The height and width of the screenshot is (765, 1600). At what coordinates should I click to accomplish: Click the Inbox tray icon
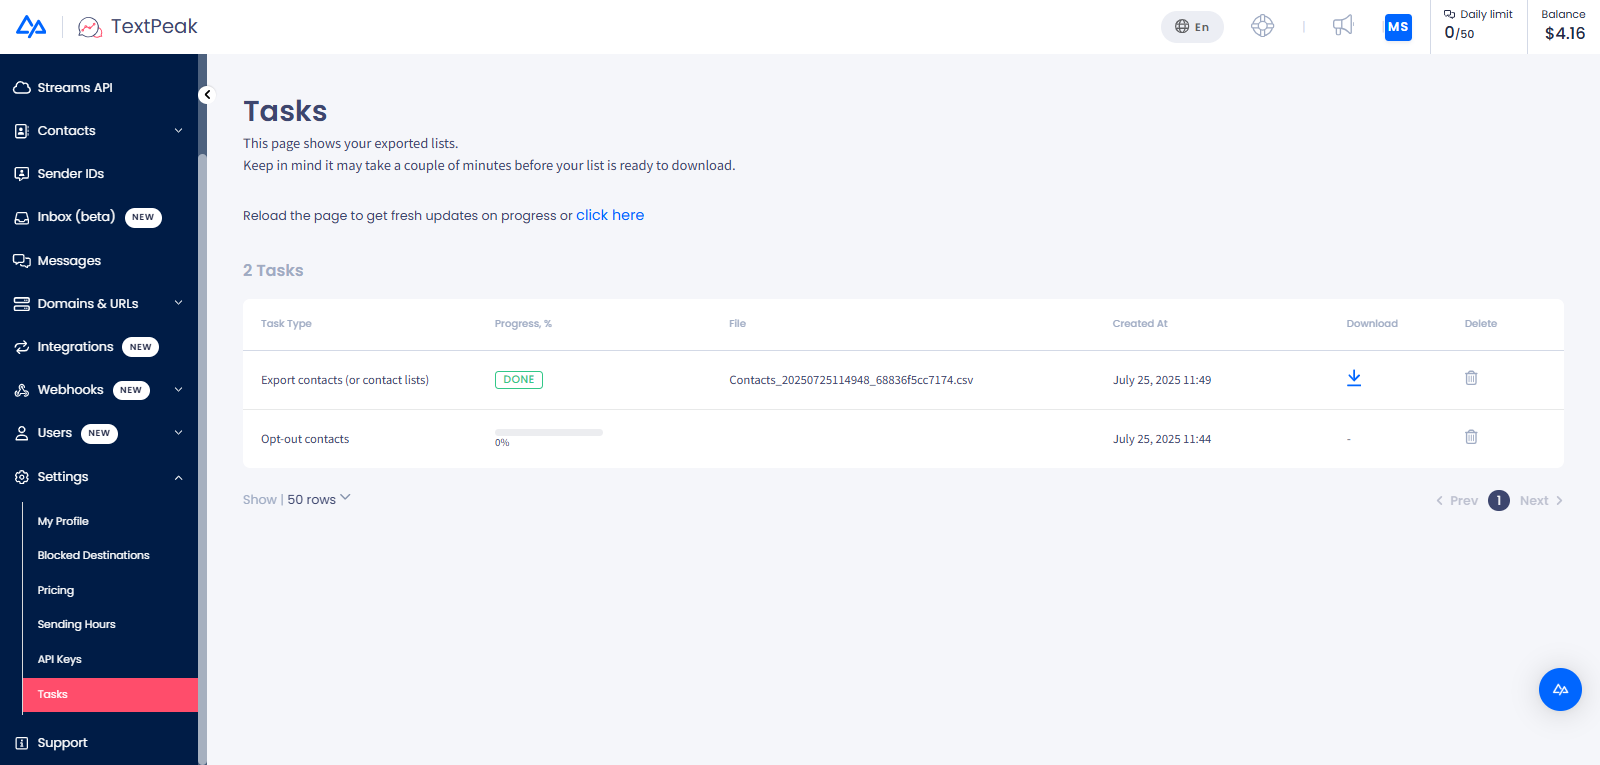coord(21,217)
